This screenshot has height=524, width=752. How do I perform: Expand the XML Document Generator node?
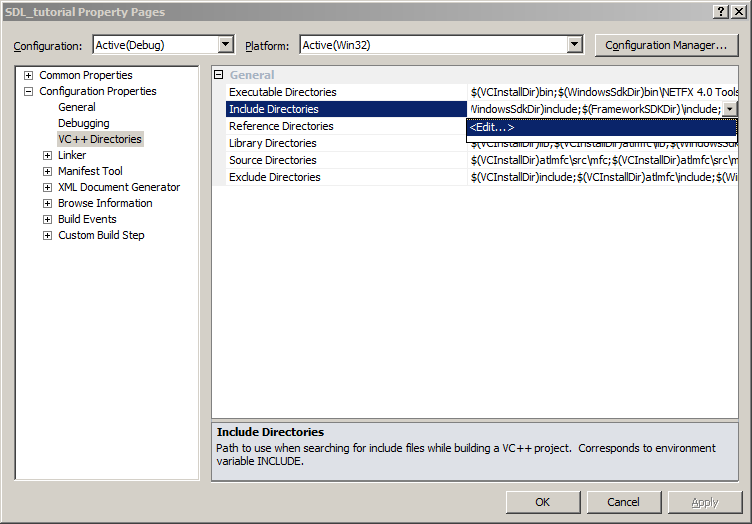click(47, 187)
